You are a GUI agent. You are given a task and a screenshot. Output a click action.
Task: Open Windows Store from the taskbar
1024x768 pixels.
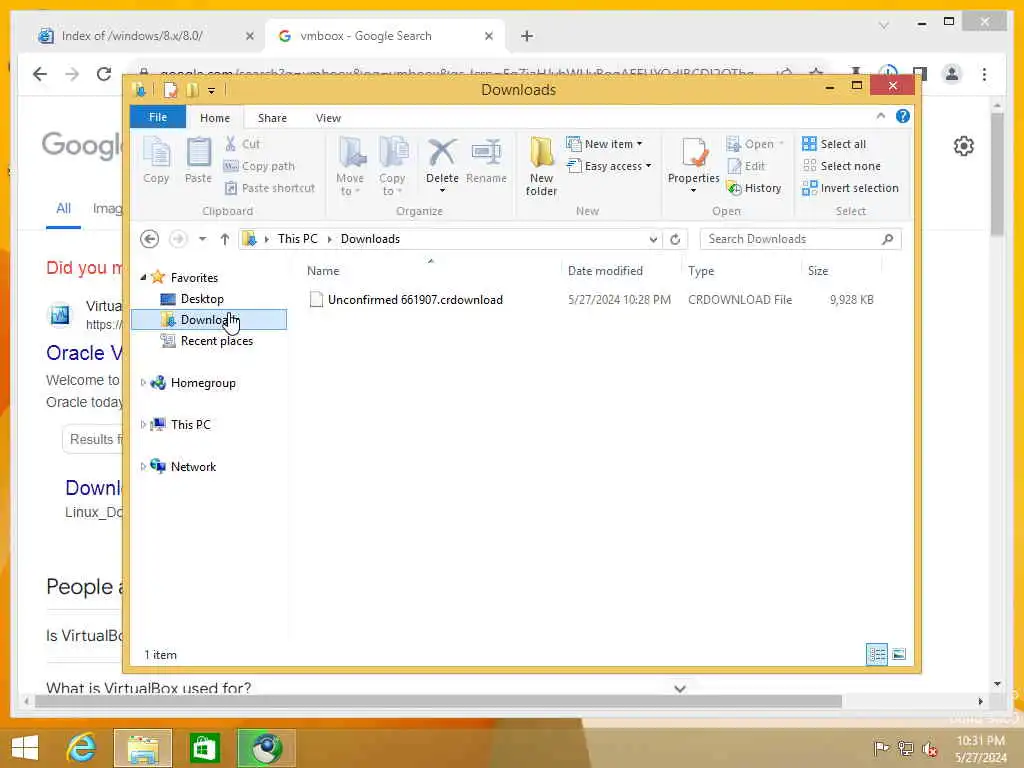tap(204, 748)
